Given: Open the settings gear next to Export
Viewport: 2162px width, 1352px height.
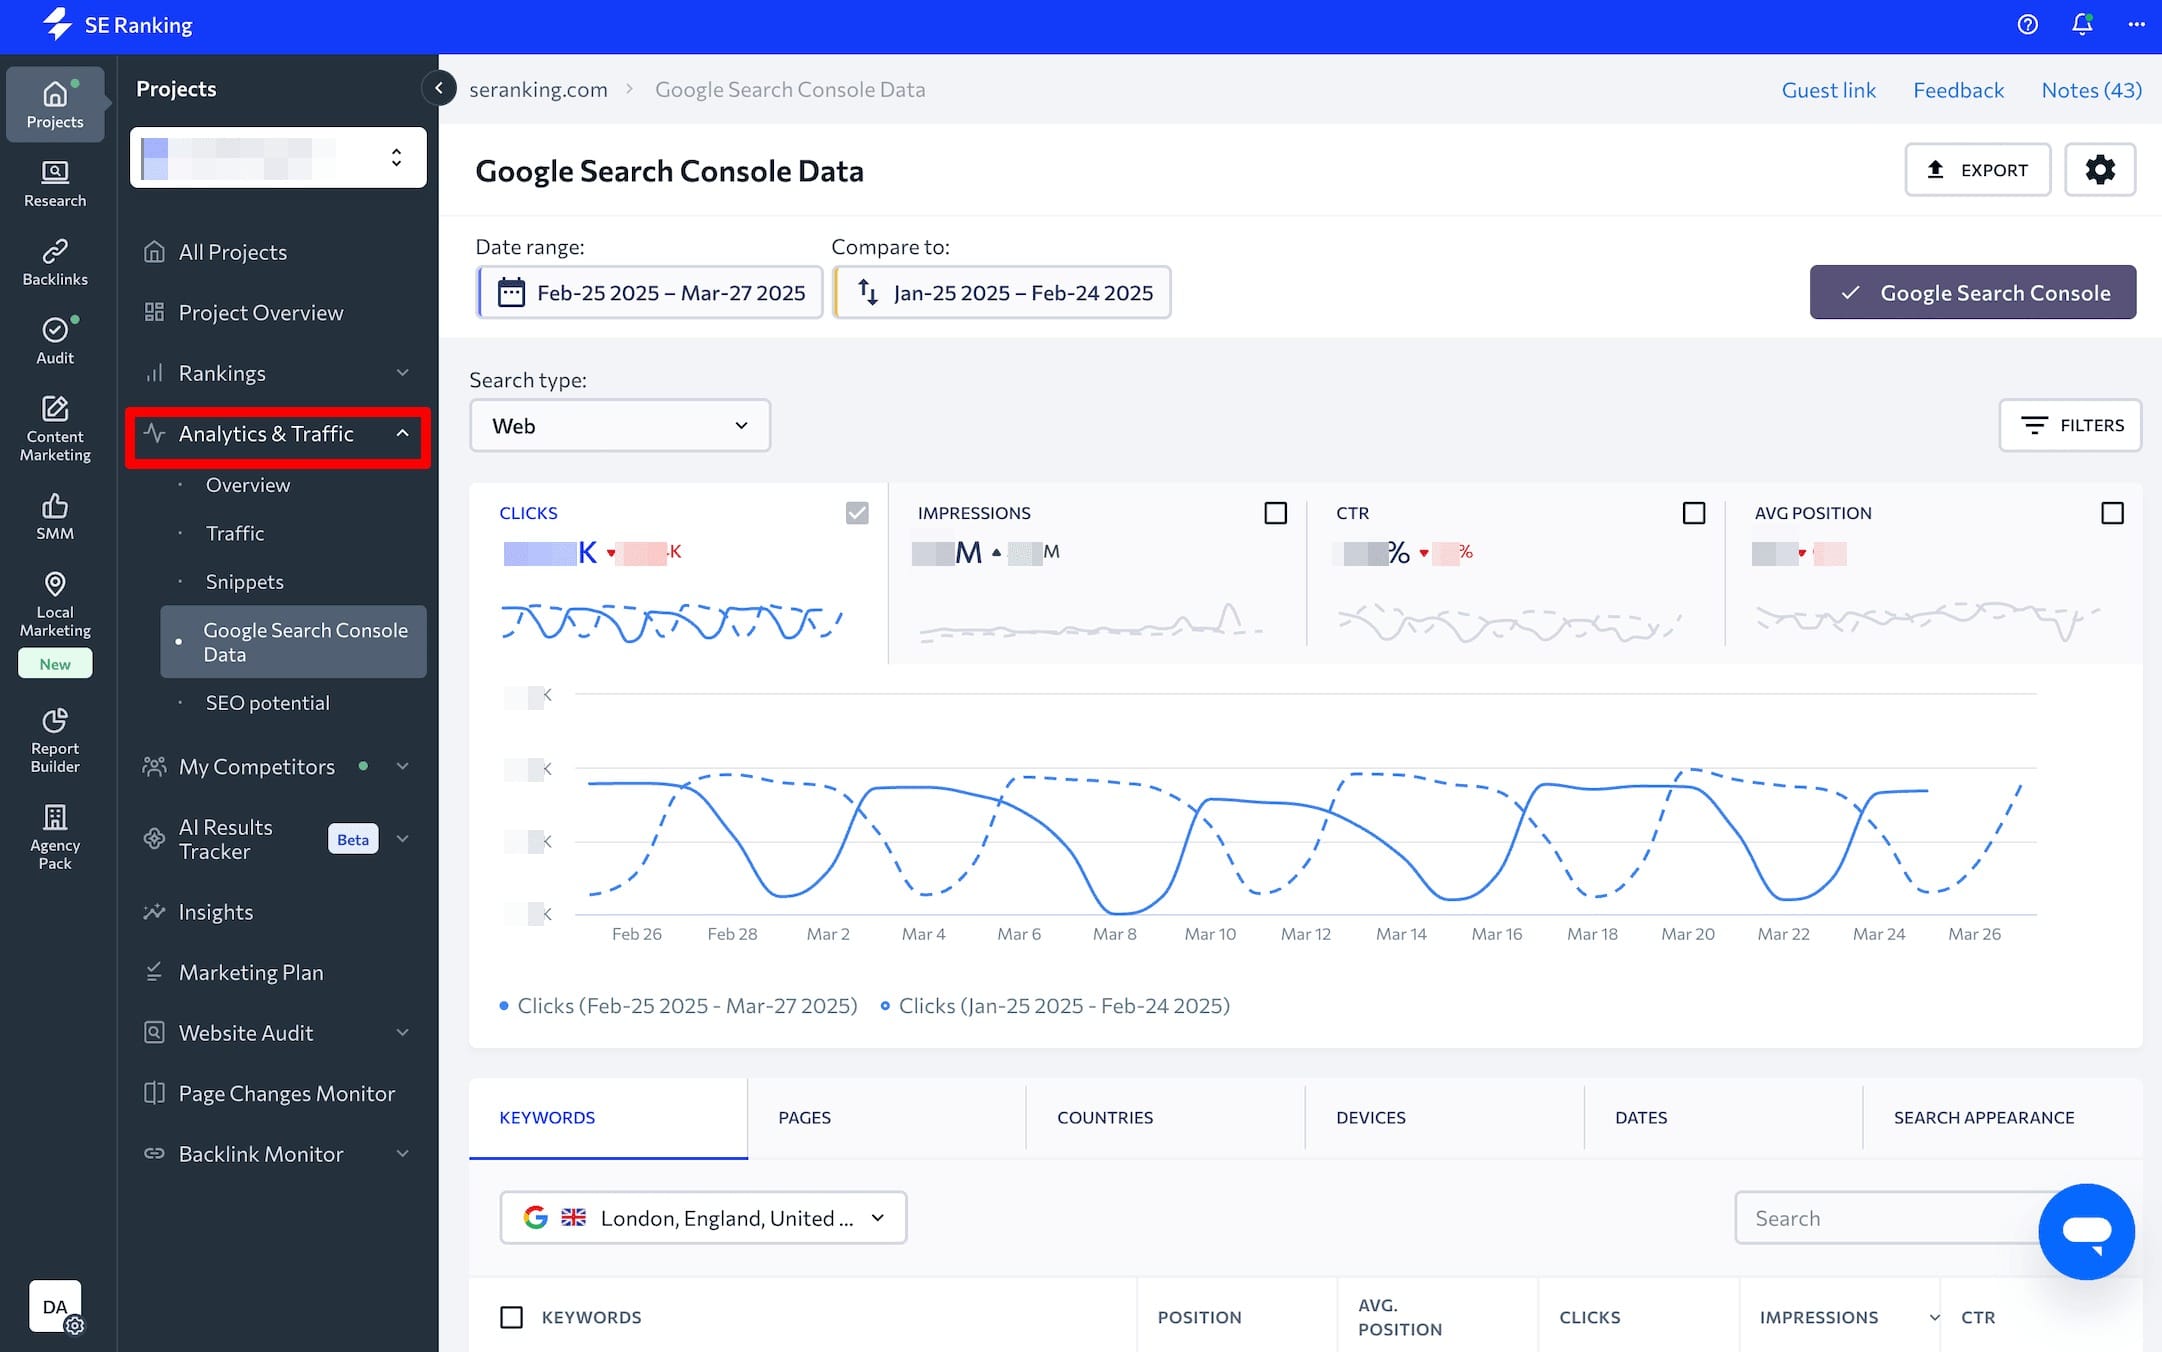Looking at the screenshot, I should (x=2100, y=169).
